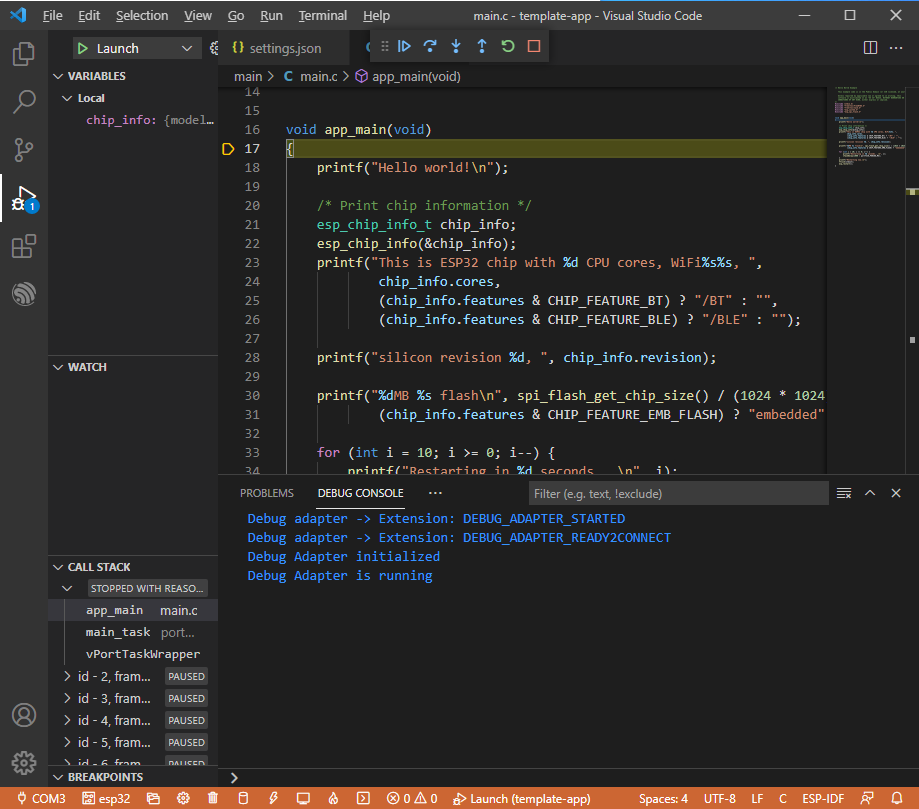The height and width of the screenshot is (809, 919).
Task: Click the debug console filter field
Action: click(x=678, y=493)
